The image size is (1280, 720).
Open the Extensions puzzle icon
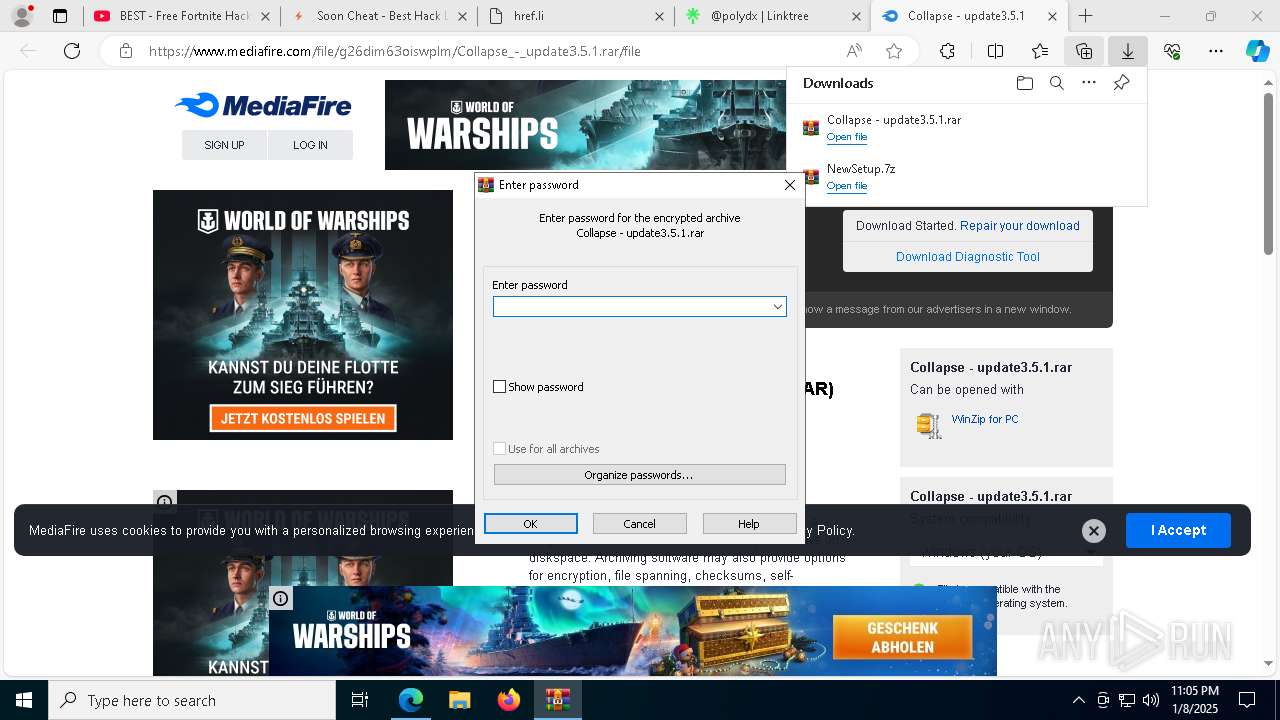(x=948, y=51)
